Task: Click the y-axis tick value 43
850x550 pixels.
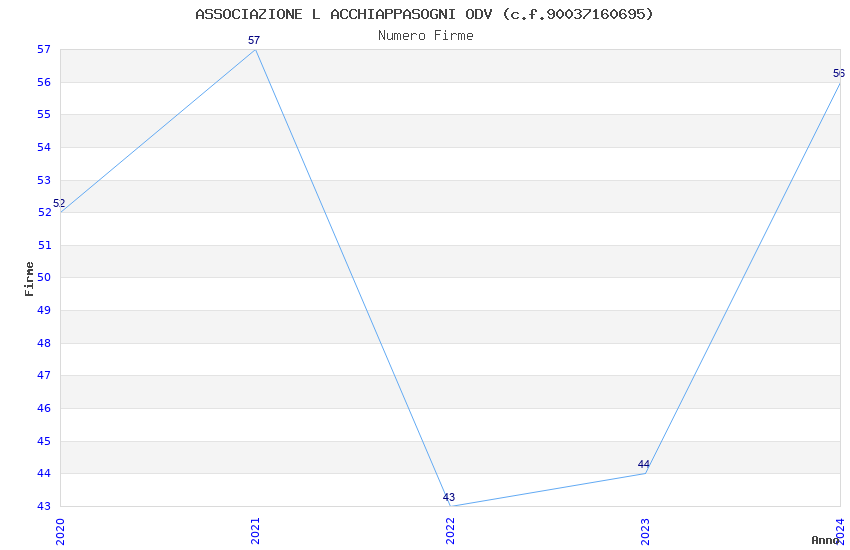Action: click(x=44, y=507)
